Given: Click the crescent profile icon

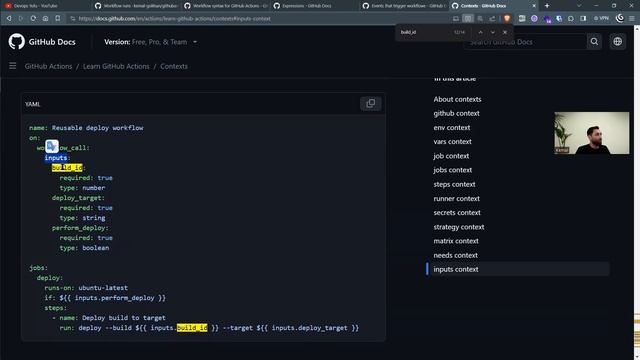Looking at the screenshot, I should (x=620, y=18).
